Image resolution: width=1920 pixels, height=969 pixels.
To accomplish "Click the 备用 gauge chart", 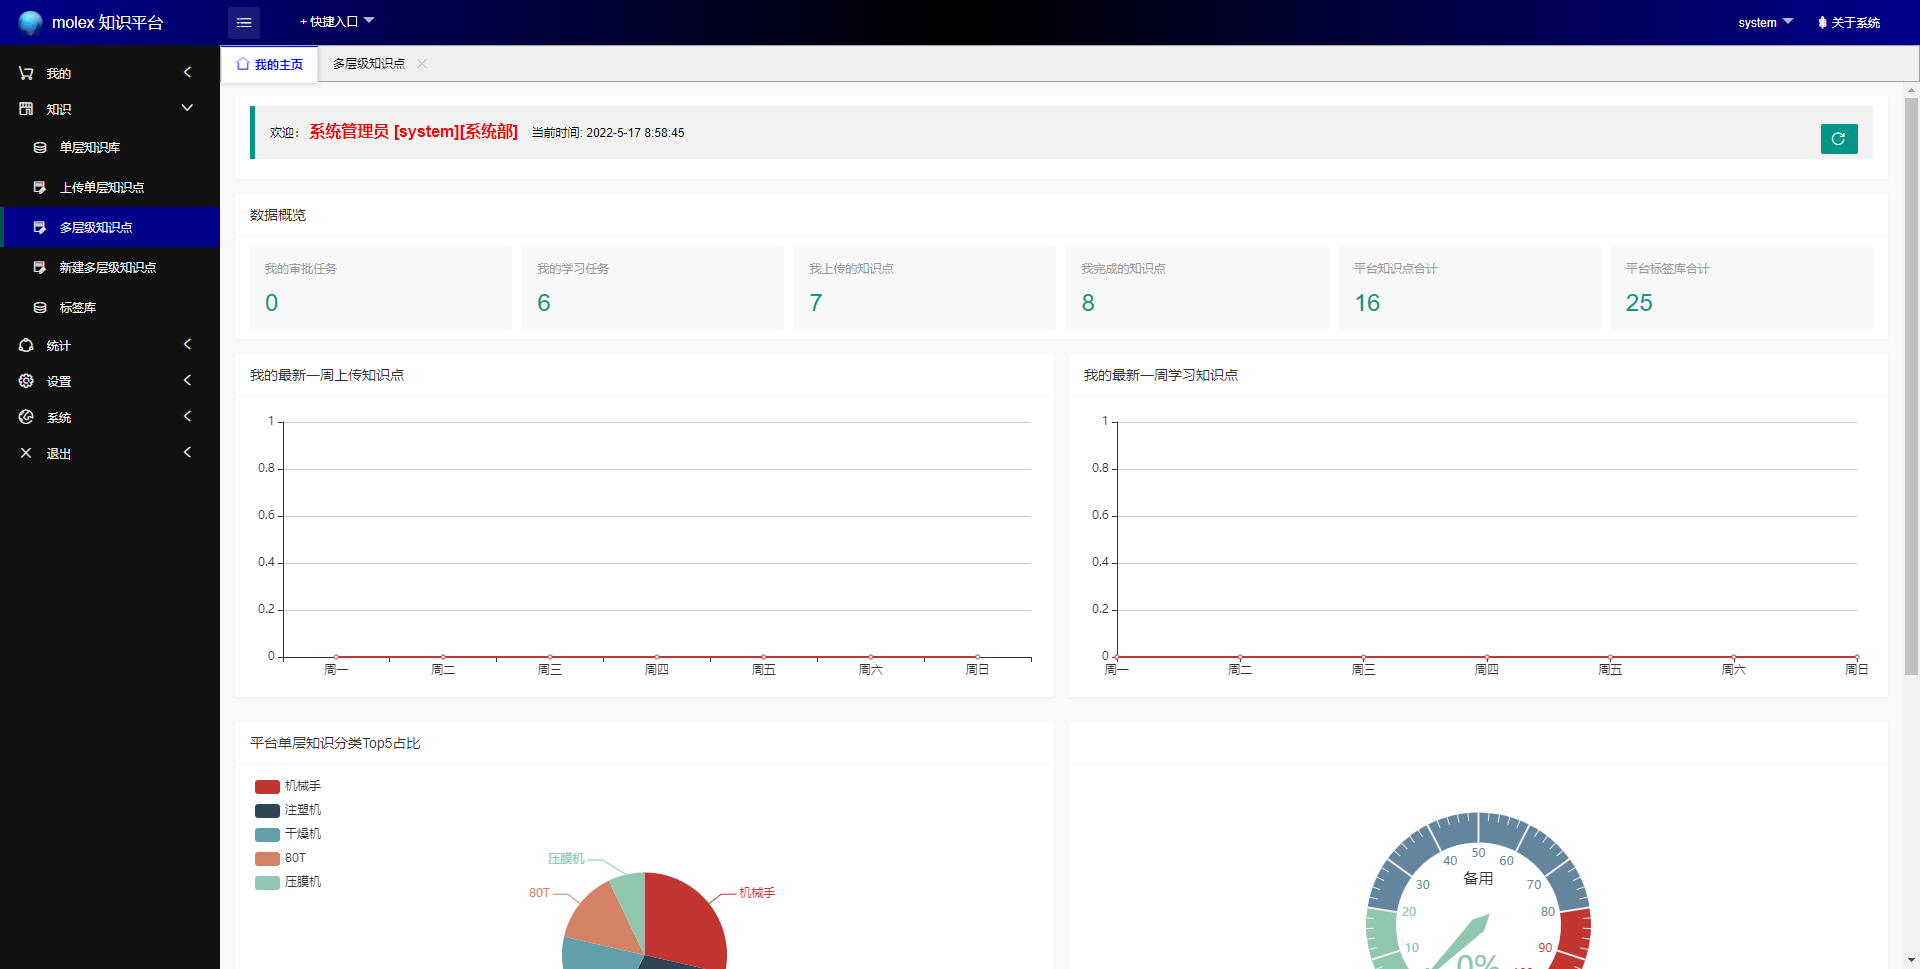I will point(1478,892).
